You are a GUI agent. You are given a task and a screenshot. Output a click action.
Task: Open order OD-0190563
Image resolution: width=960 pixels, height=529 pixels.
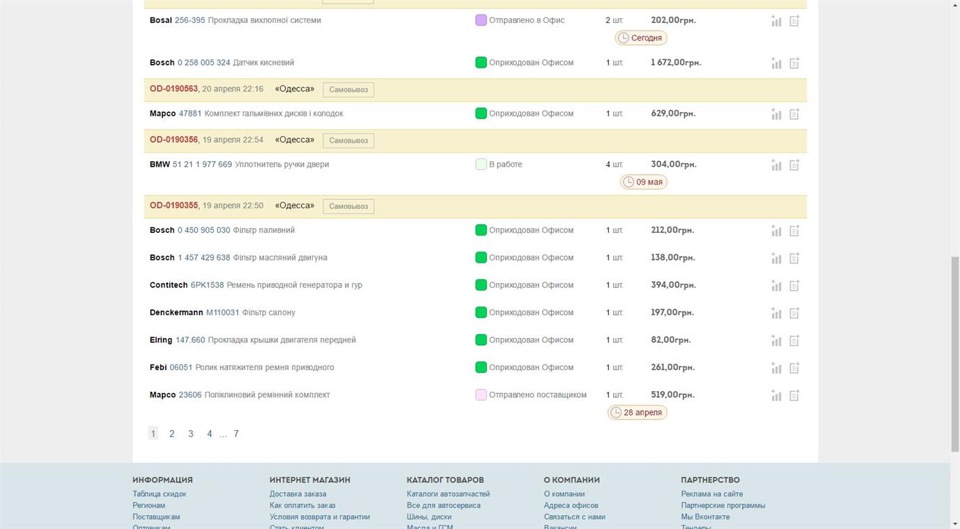[173, 89]
